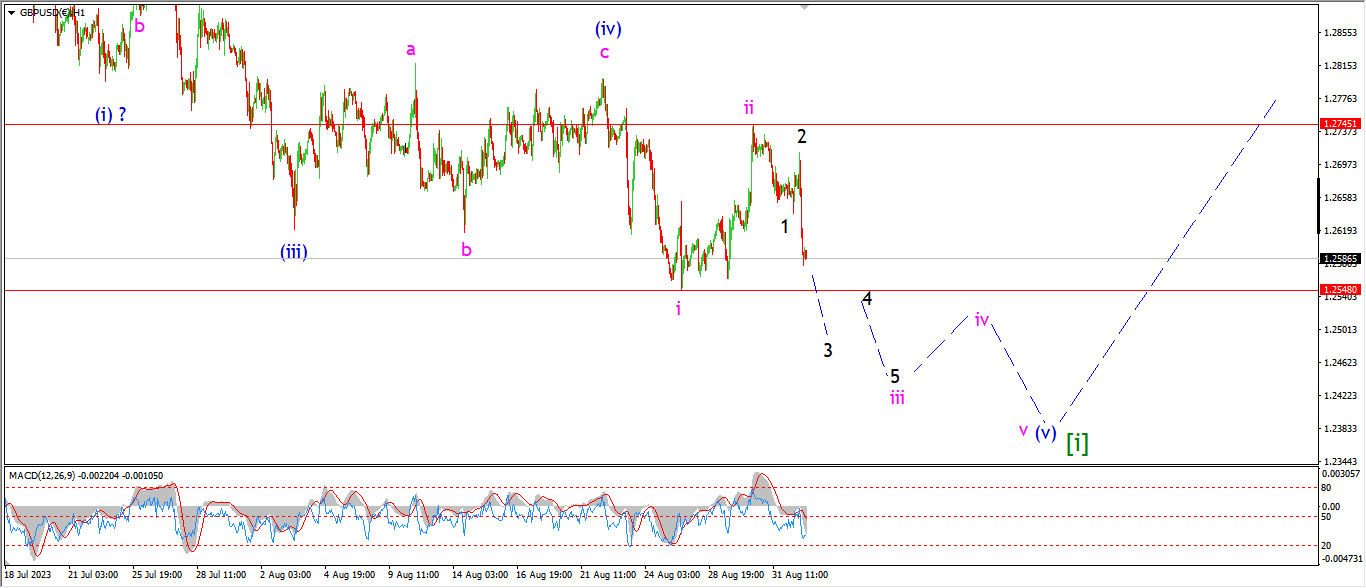
Task: Click the GBPUSD H1 chart title
Action: pyautogui.click(x=52, y=12)
